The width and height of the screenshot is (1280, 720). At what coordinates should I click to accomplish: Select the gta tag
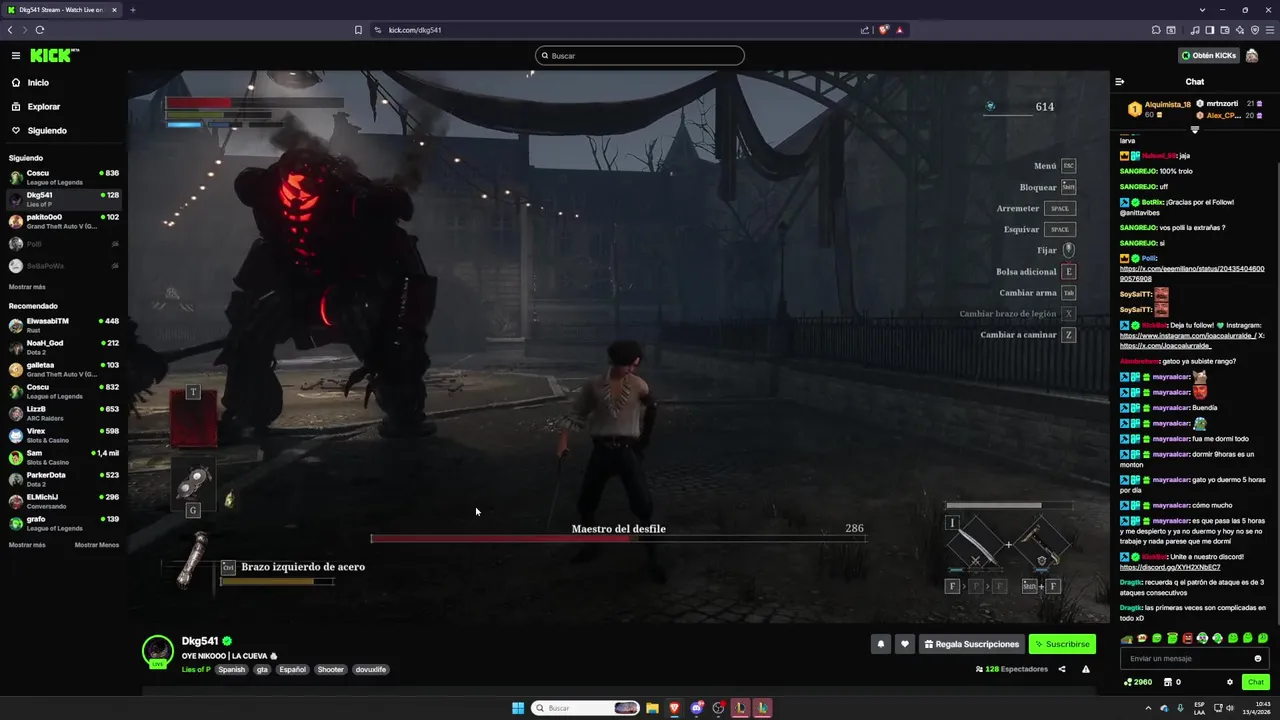point(262,670)
